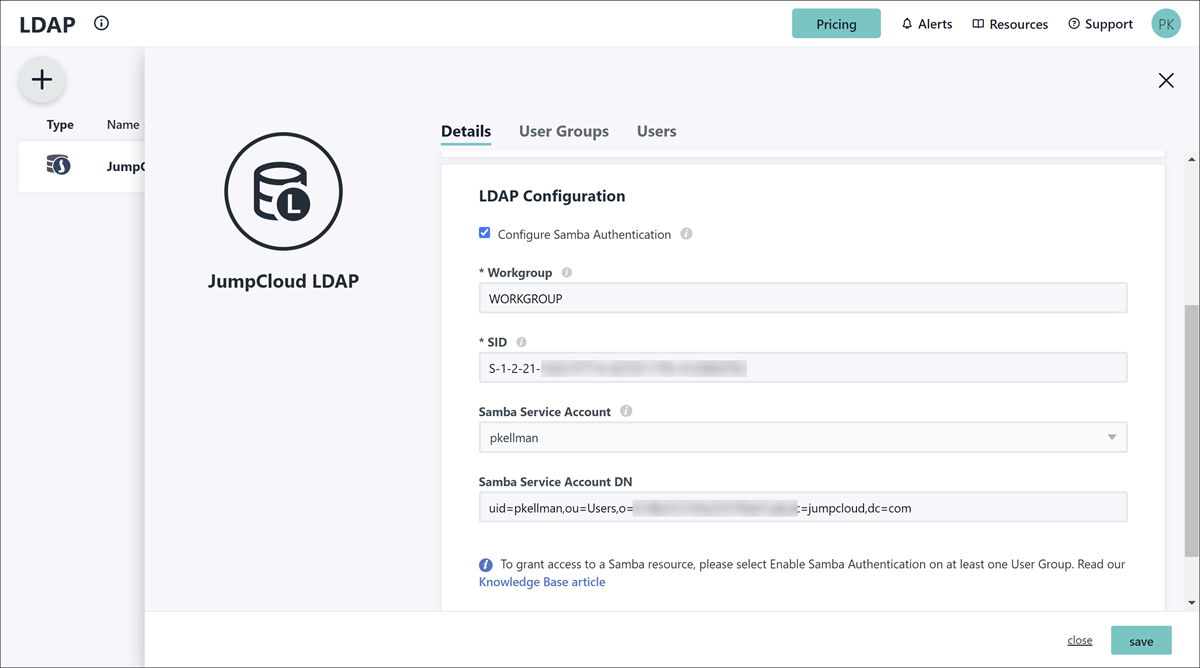Click the plus icon to add LDAP
This screenshot has height=668, width=1200.
42,80
